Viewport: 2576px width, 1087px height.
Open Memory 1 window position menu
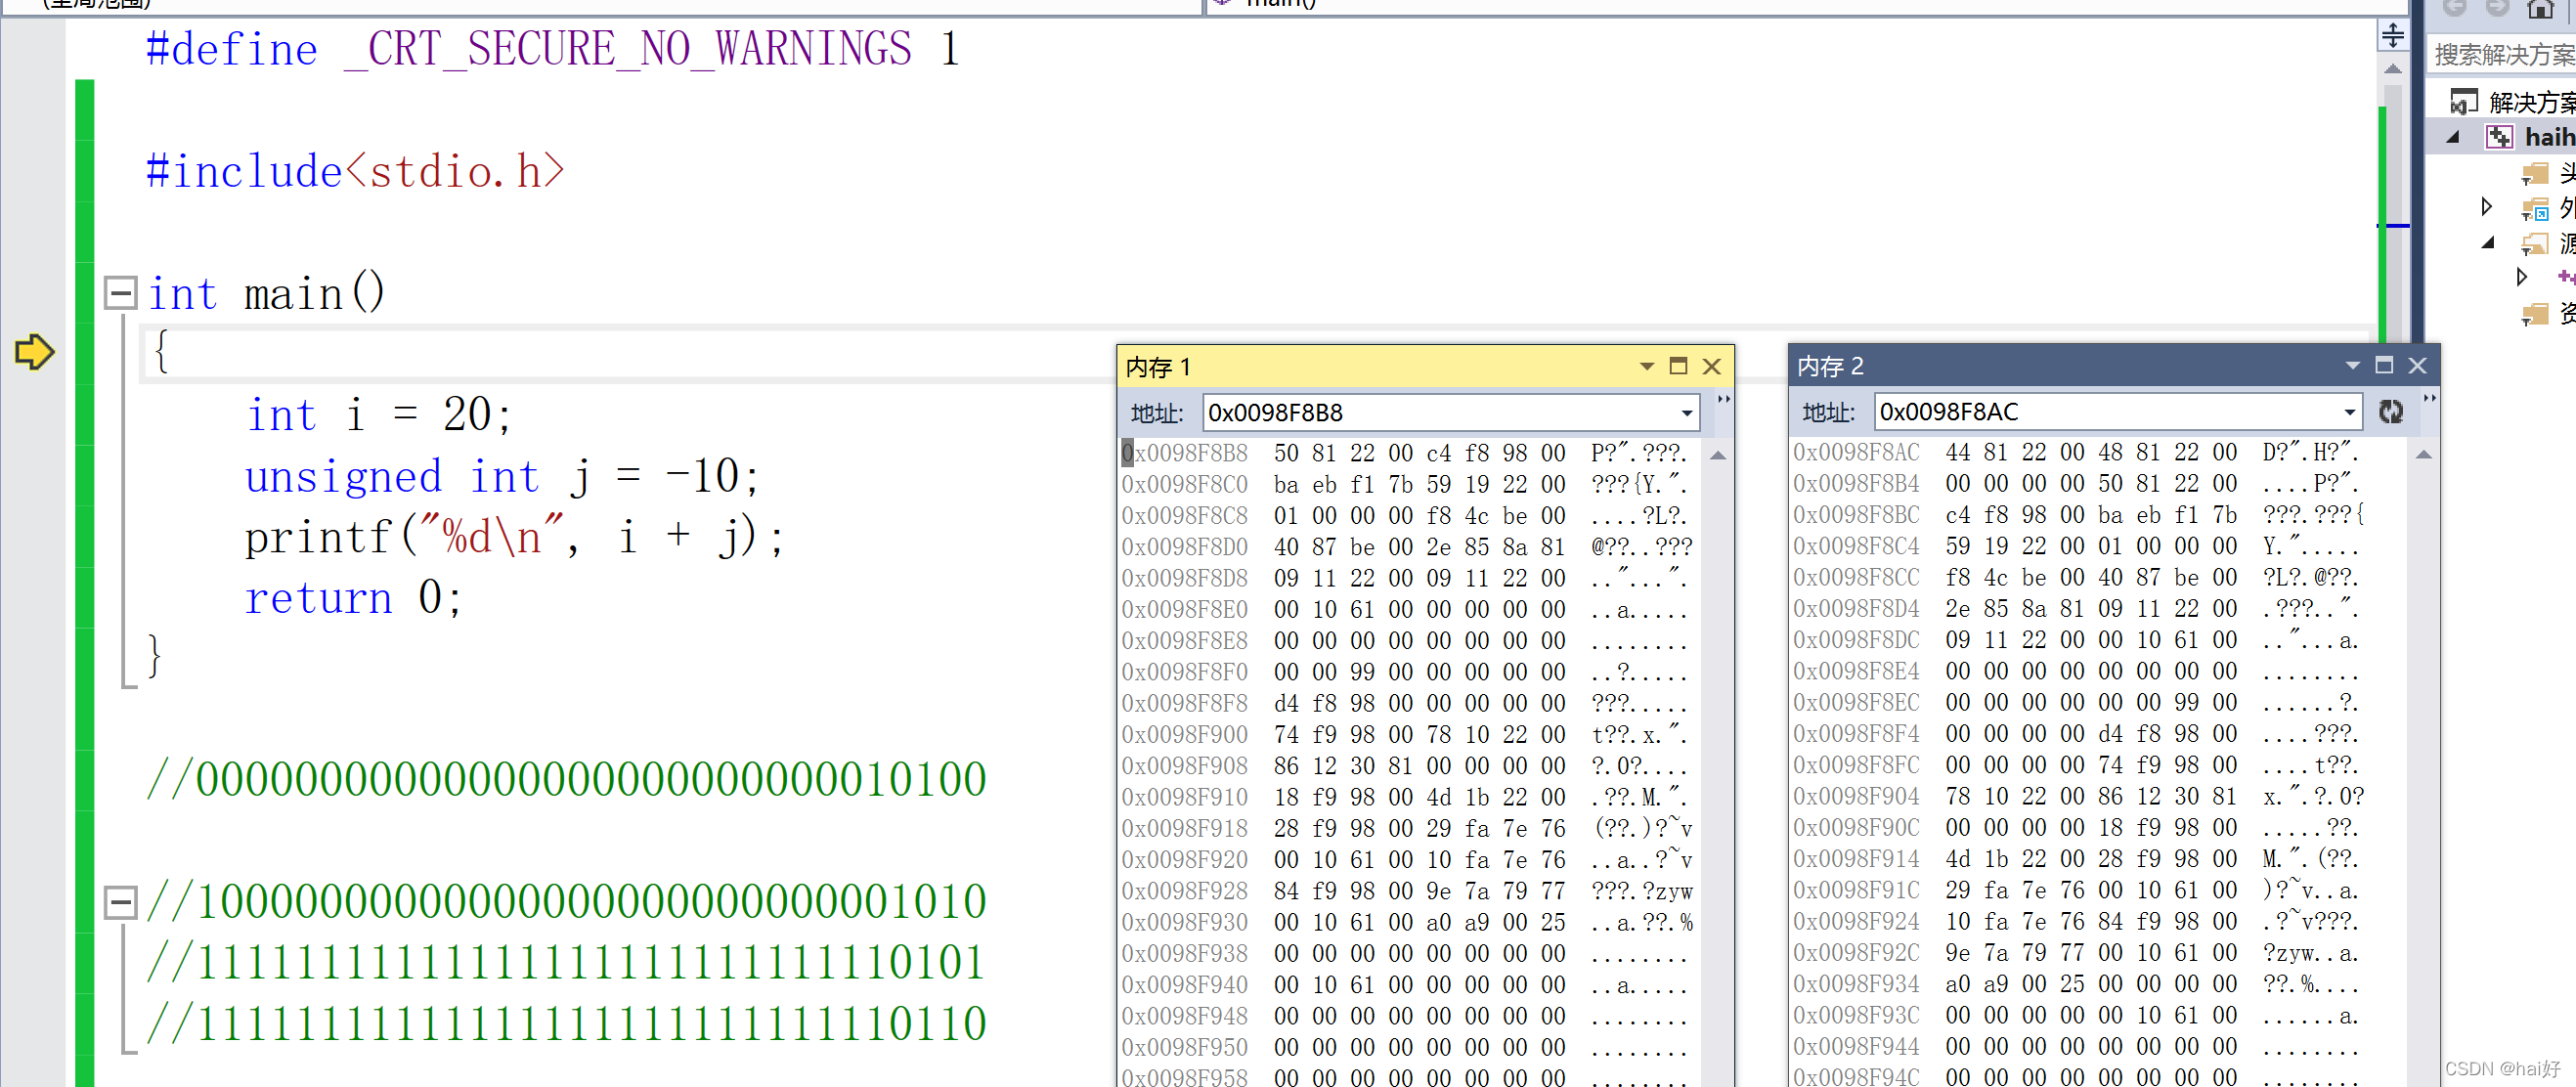point(1646,367)
